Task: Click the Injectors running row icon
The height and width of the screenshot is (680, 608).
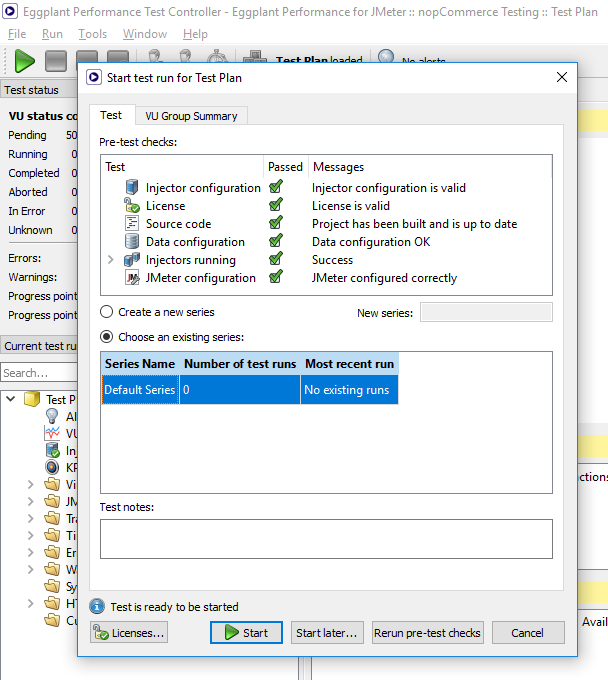Action: [132, 259]
